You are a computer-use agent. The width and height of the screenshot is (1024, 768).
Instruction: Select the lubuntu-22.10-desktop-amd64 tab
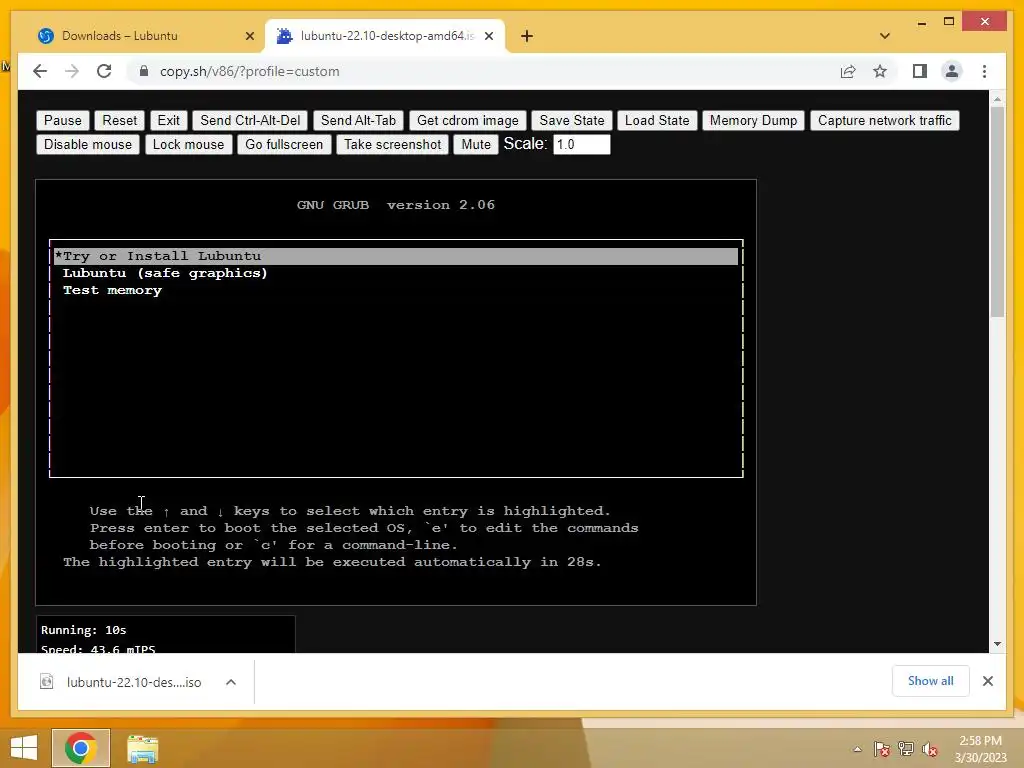[x=385, y=36]
